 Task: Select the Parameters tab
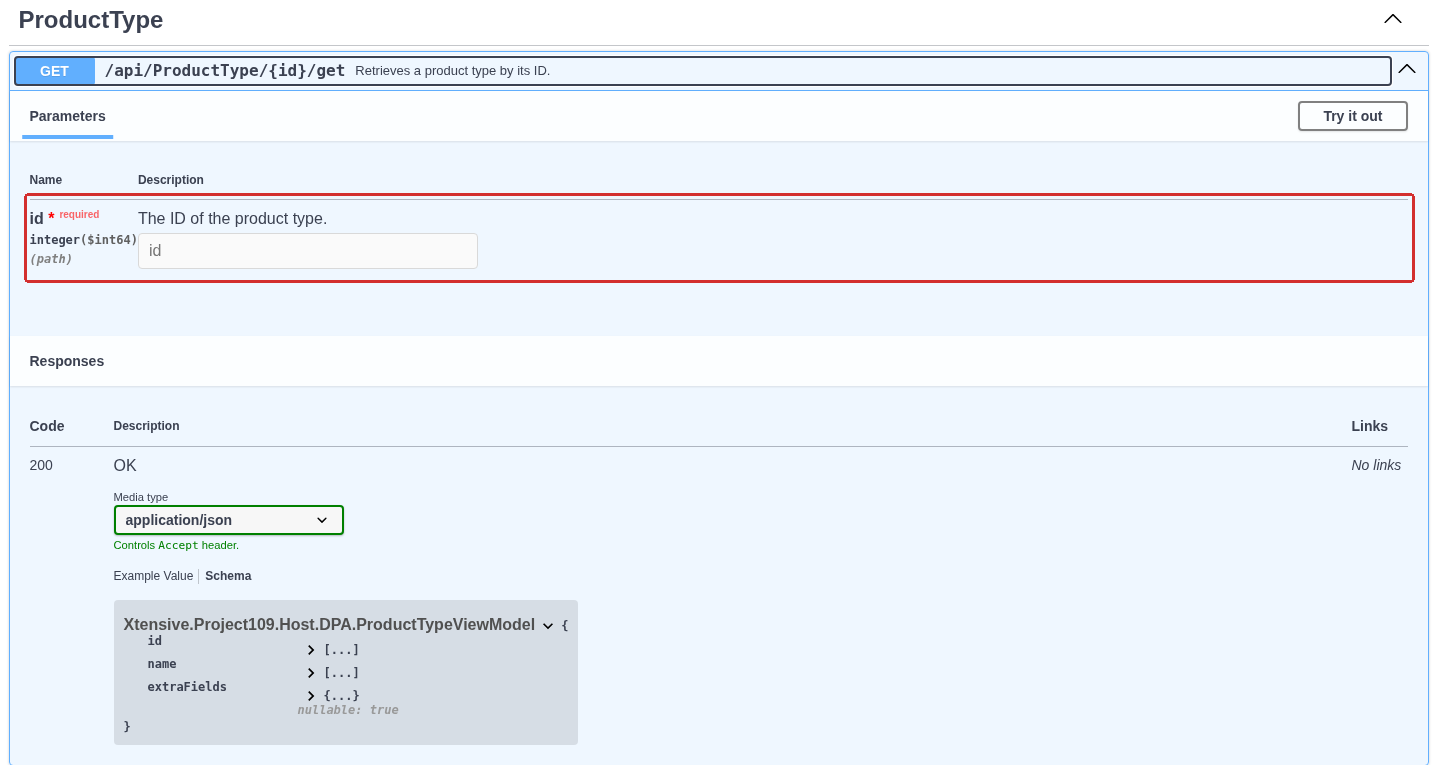68,116
